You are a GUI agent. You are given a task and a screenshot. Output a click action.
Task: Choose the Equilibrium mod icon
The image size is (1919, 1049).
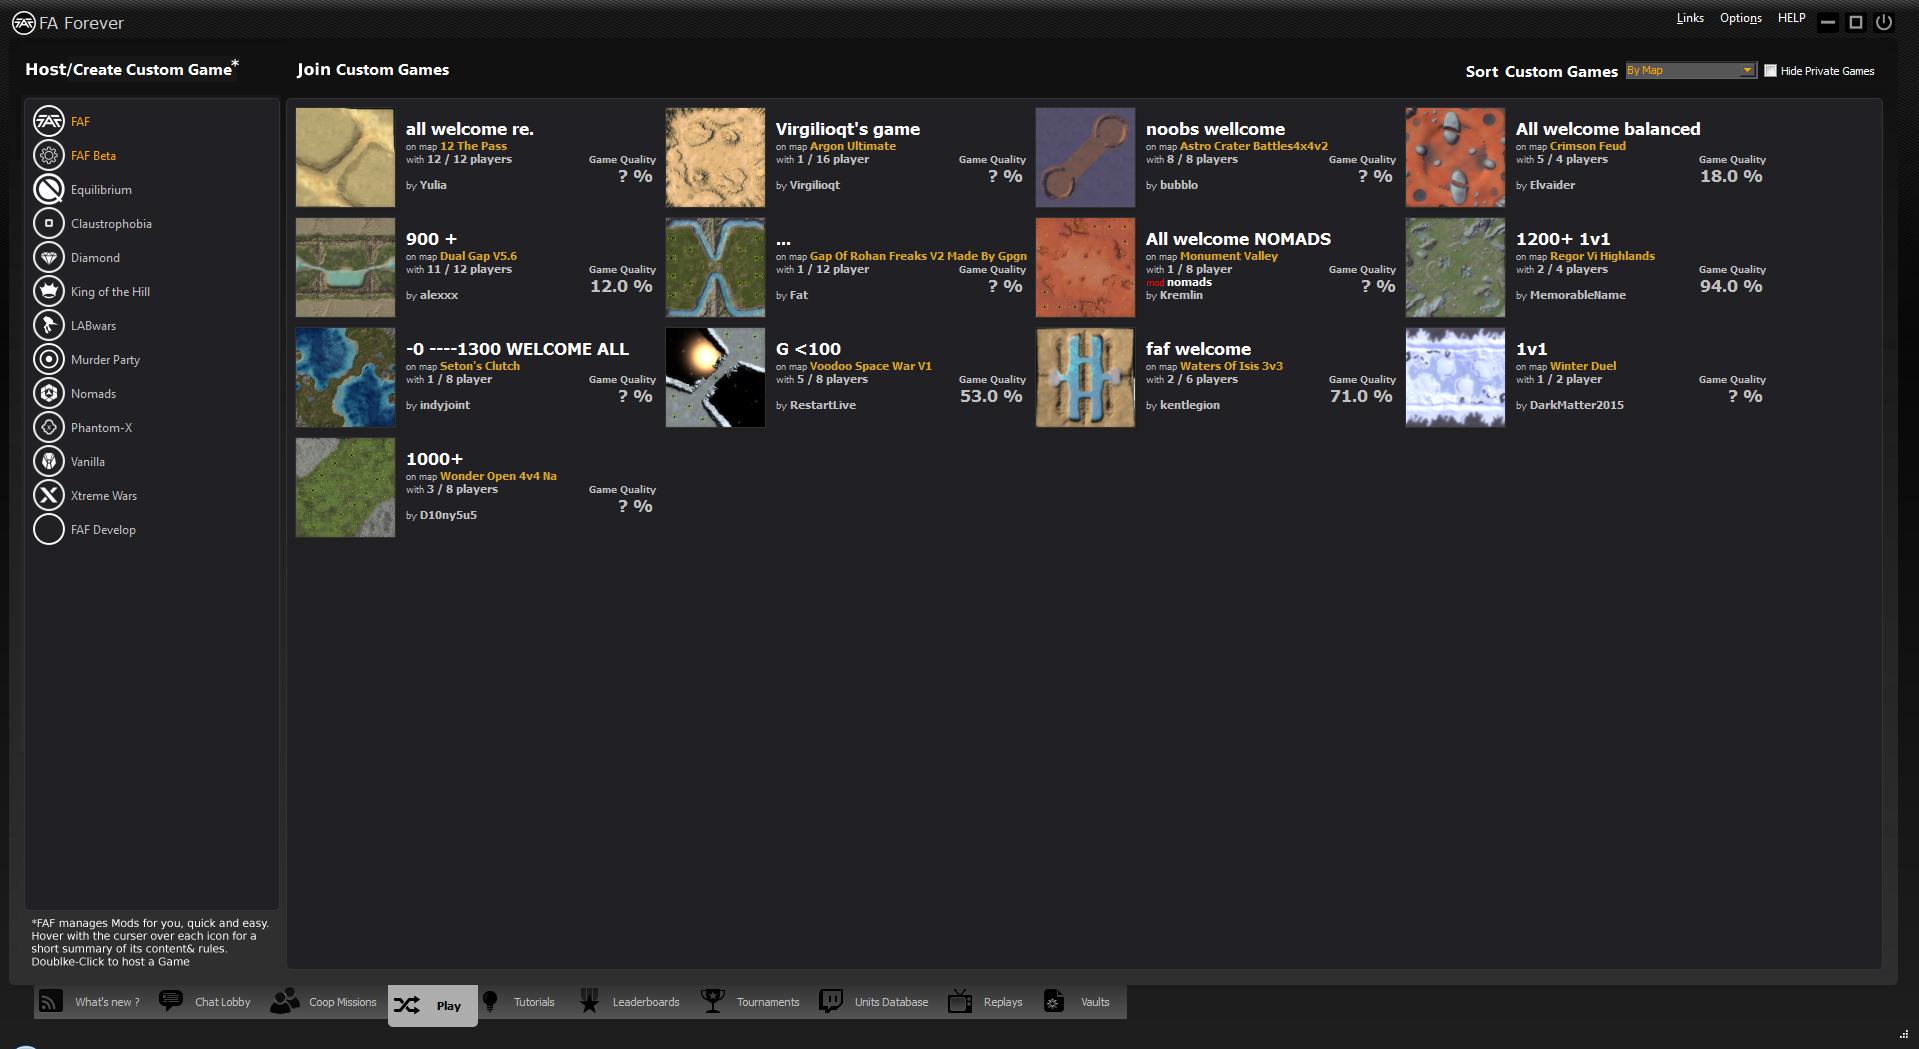[x=49, y=189]
